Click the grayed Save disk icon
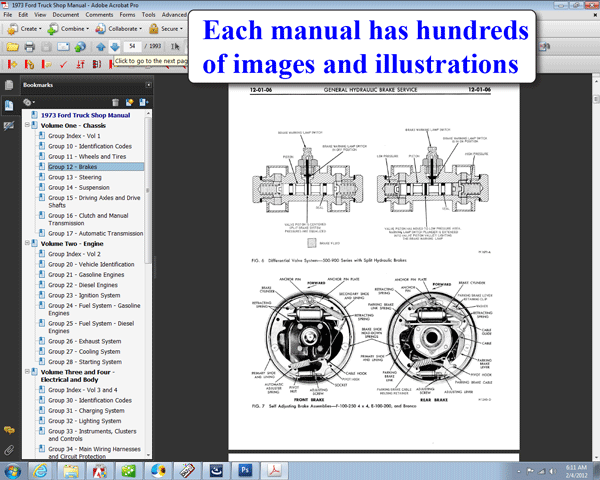 tap(46, 47)
